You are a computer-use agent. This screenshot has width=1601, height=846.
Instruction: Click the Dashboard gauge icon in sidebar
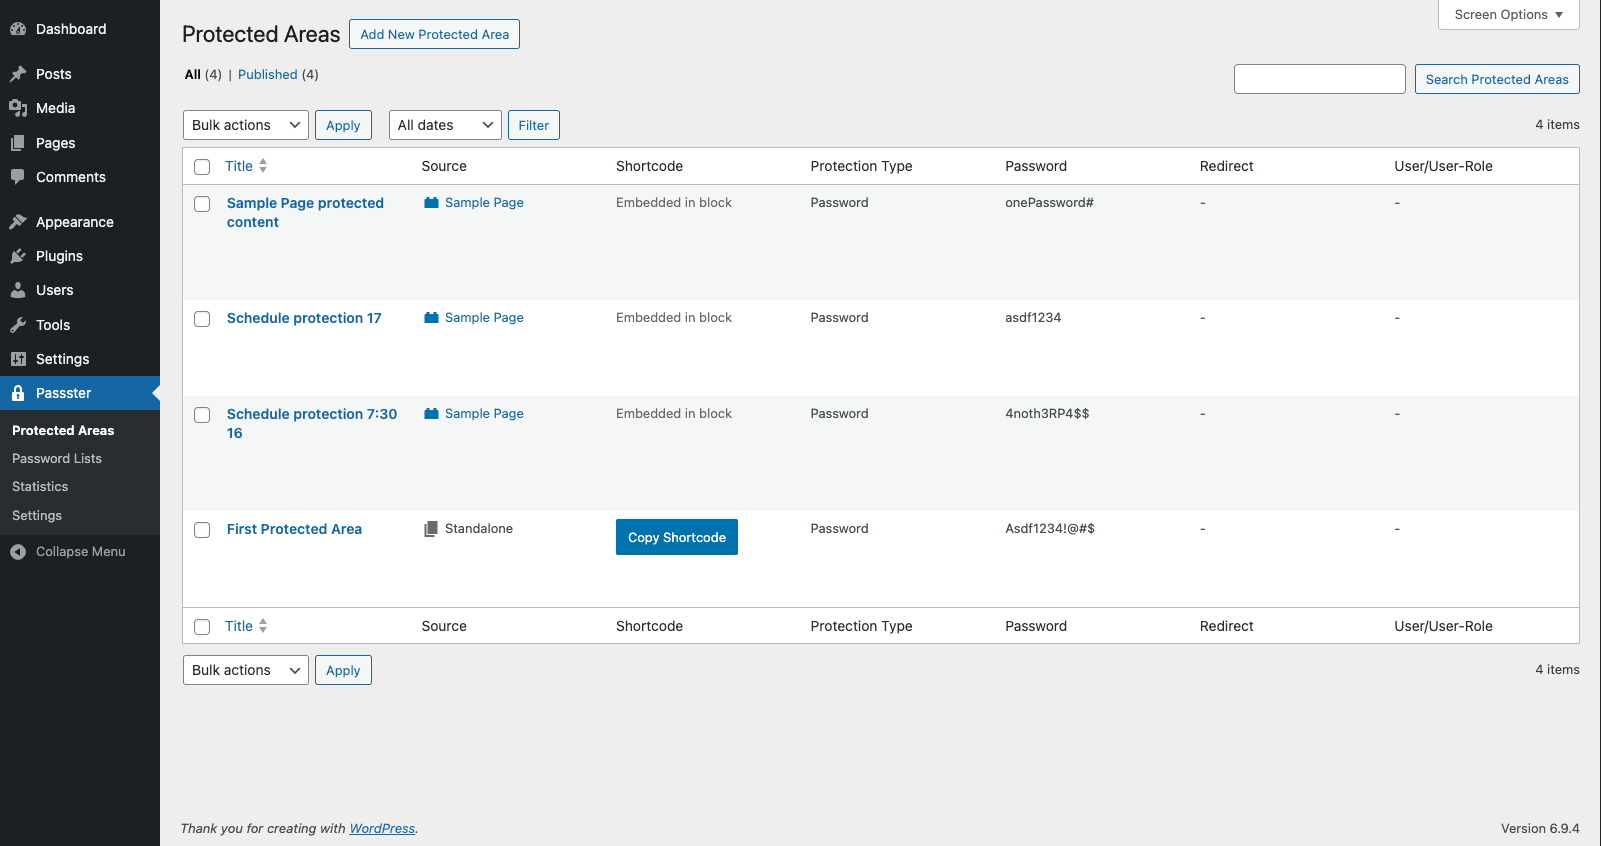pos(18,29)
